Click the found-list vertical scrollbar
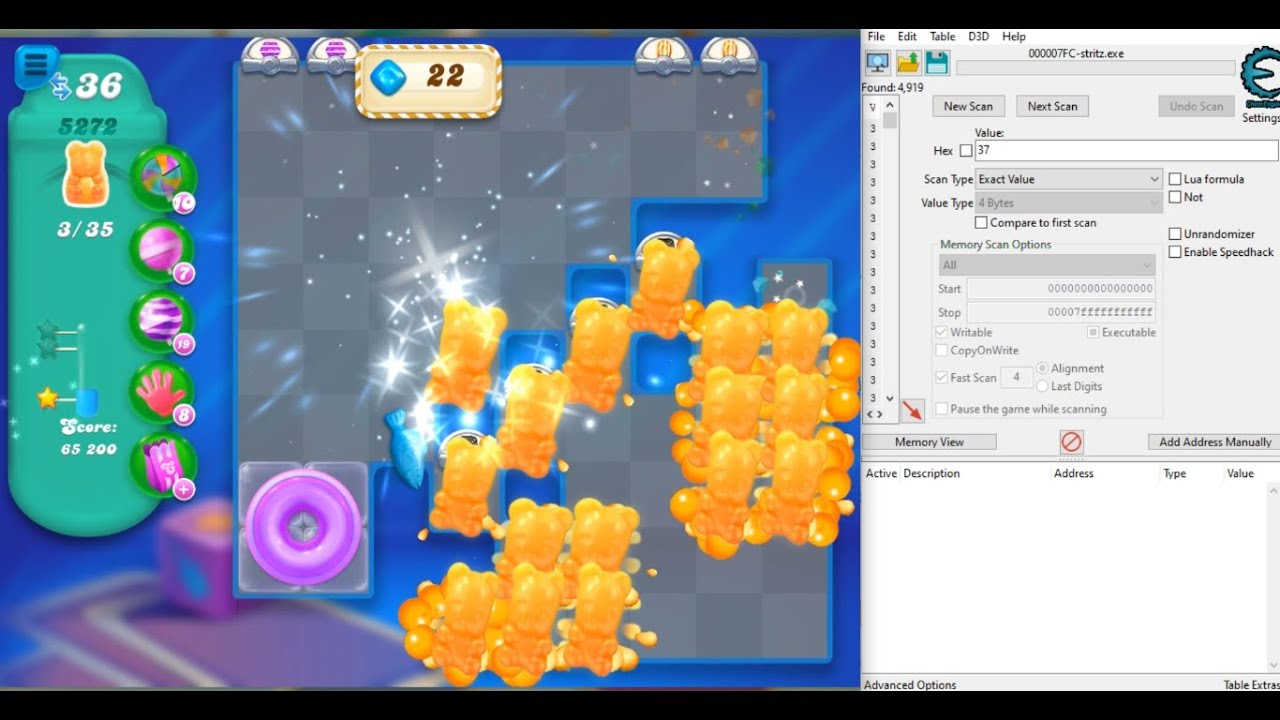Viewport: 1280px width, 720px height. pos(889,252)
